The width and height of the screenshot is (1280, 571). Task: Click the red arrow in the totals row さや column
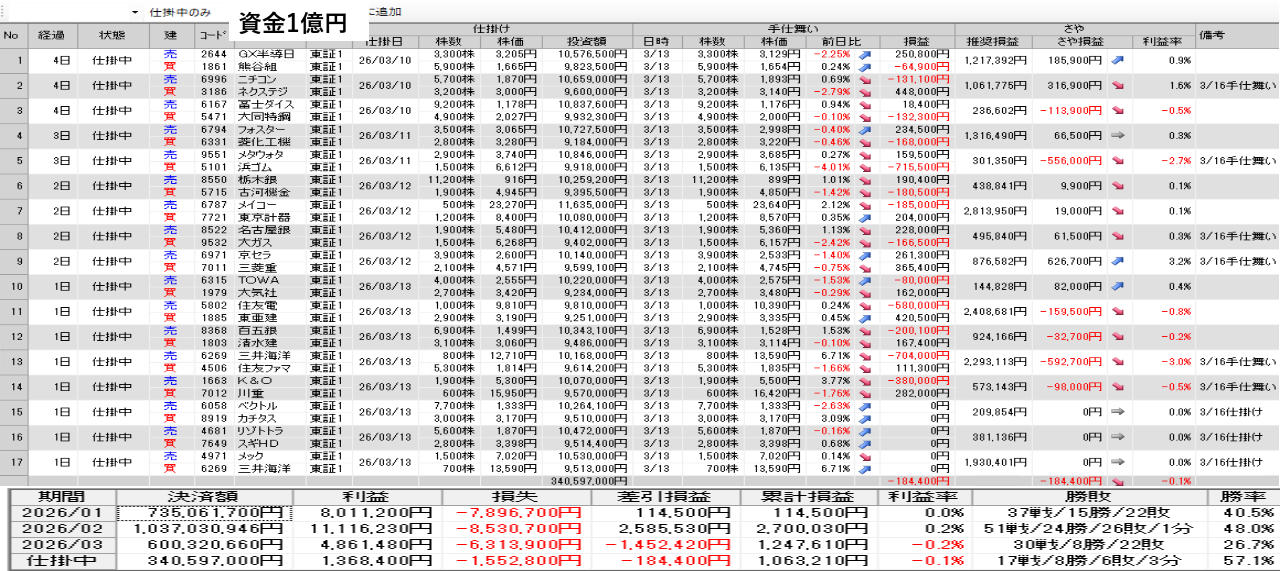[x=1116, y=481]
